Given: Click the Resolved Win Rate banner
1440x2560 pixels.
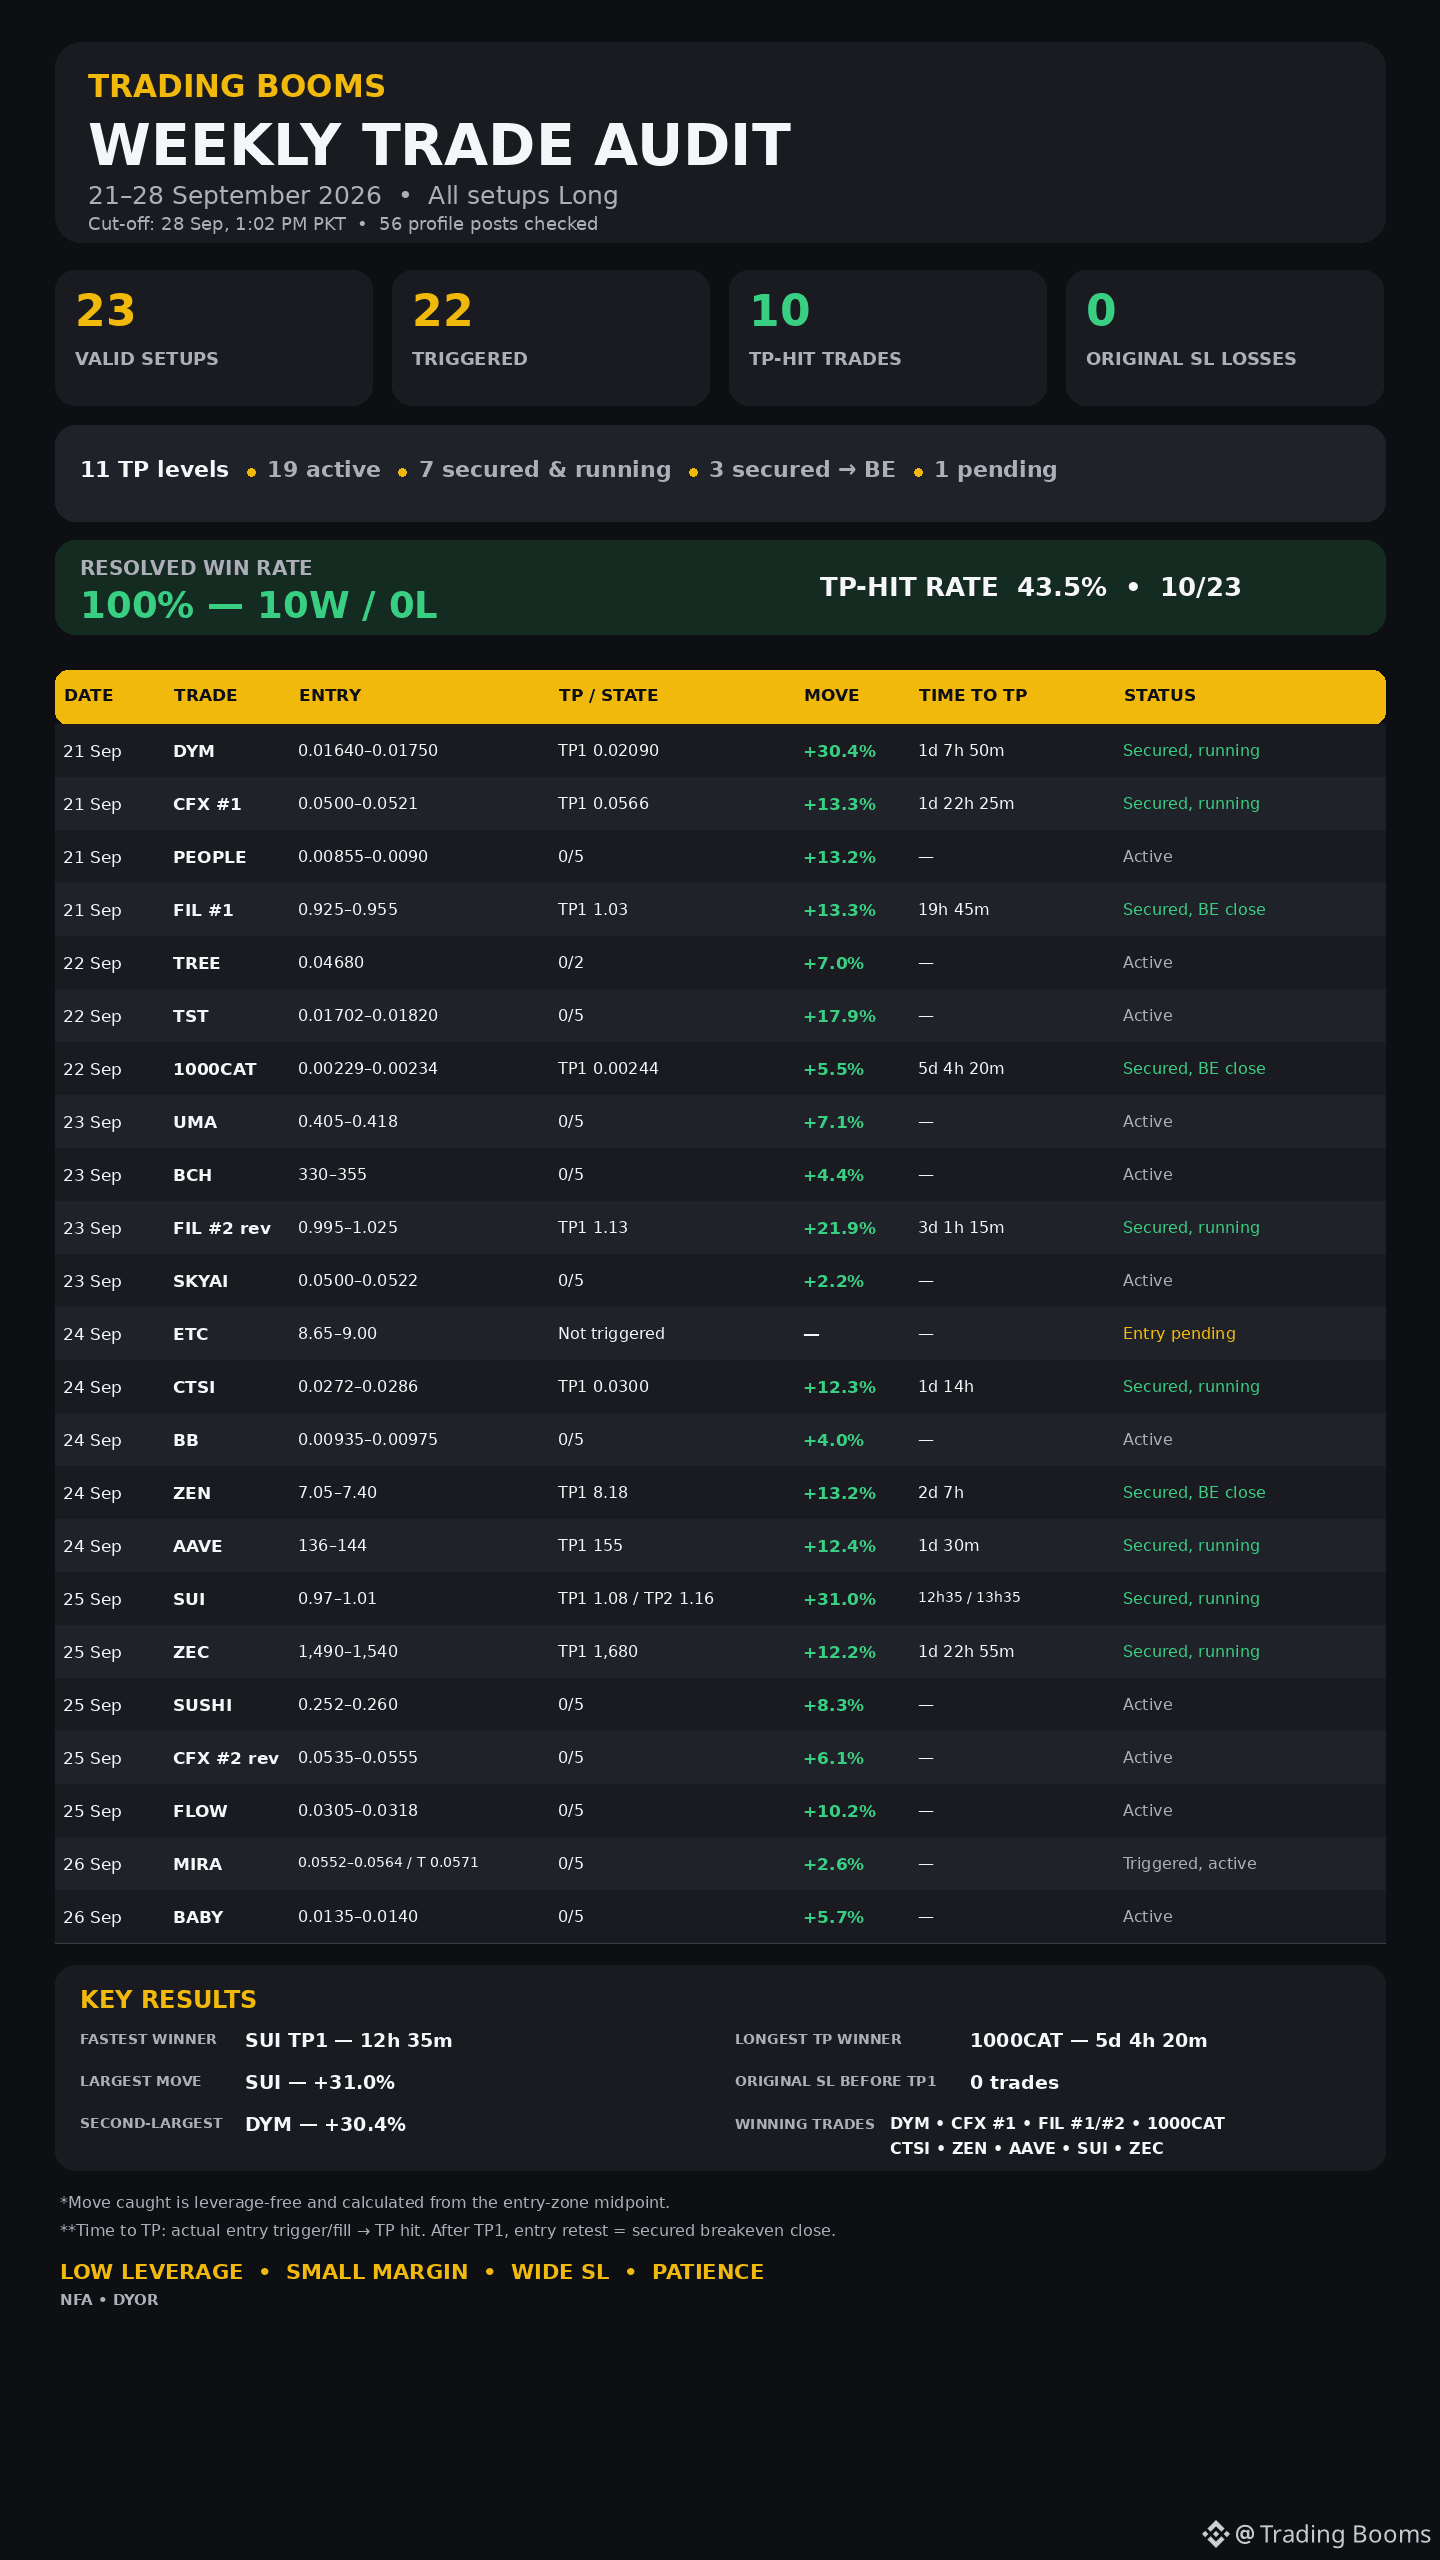Looking at the screenshot, I should point(720,587).
